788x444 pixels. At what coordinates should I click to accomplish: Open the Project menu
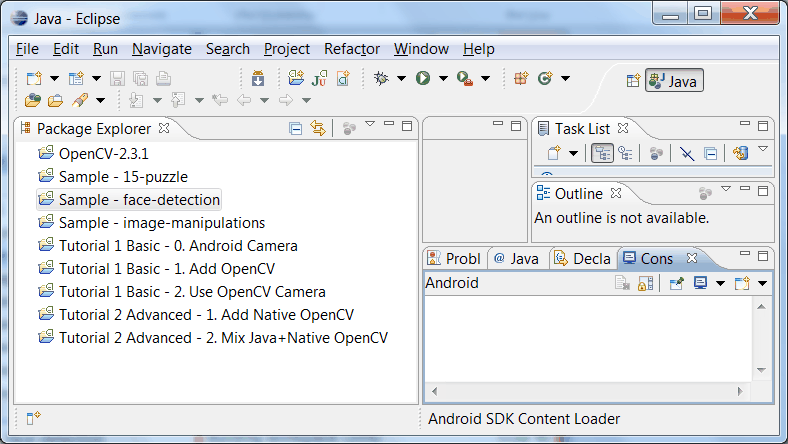point(287,49)
